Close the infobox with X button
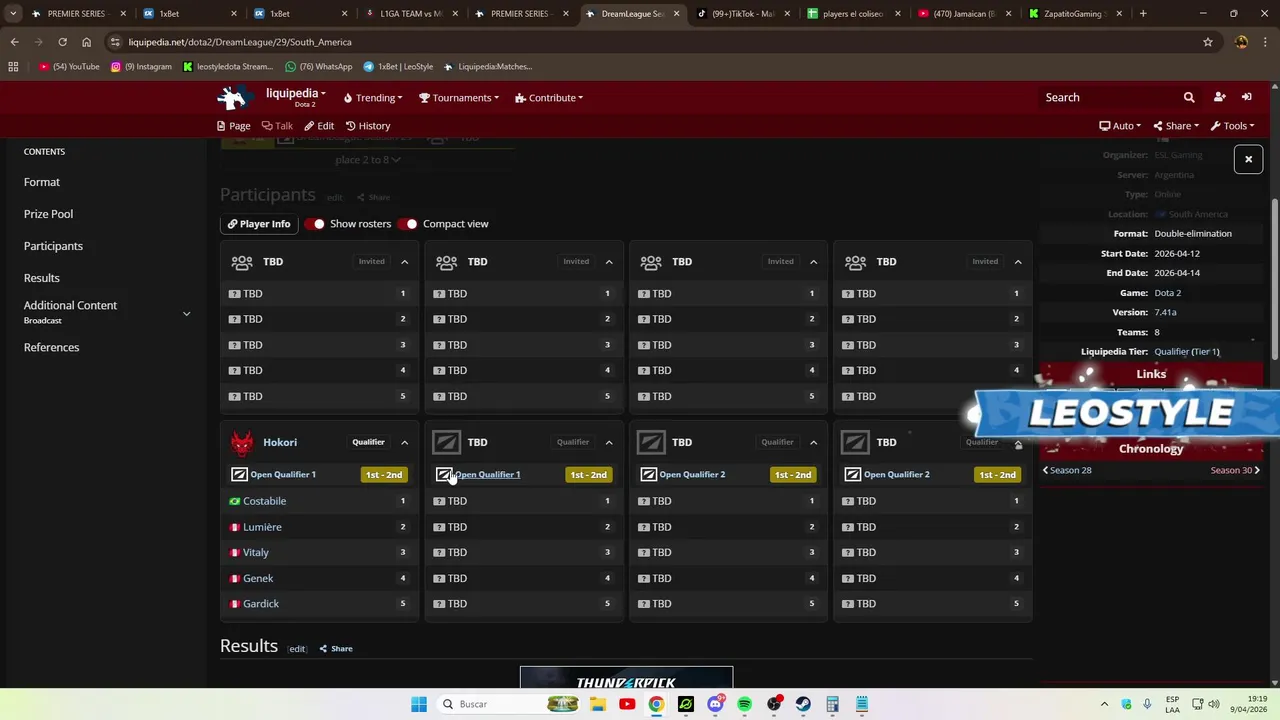1280x720 pixels. [1248, 159]
